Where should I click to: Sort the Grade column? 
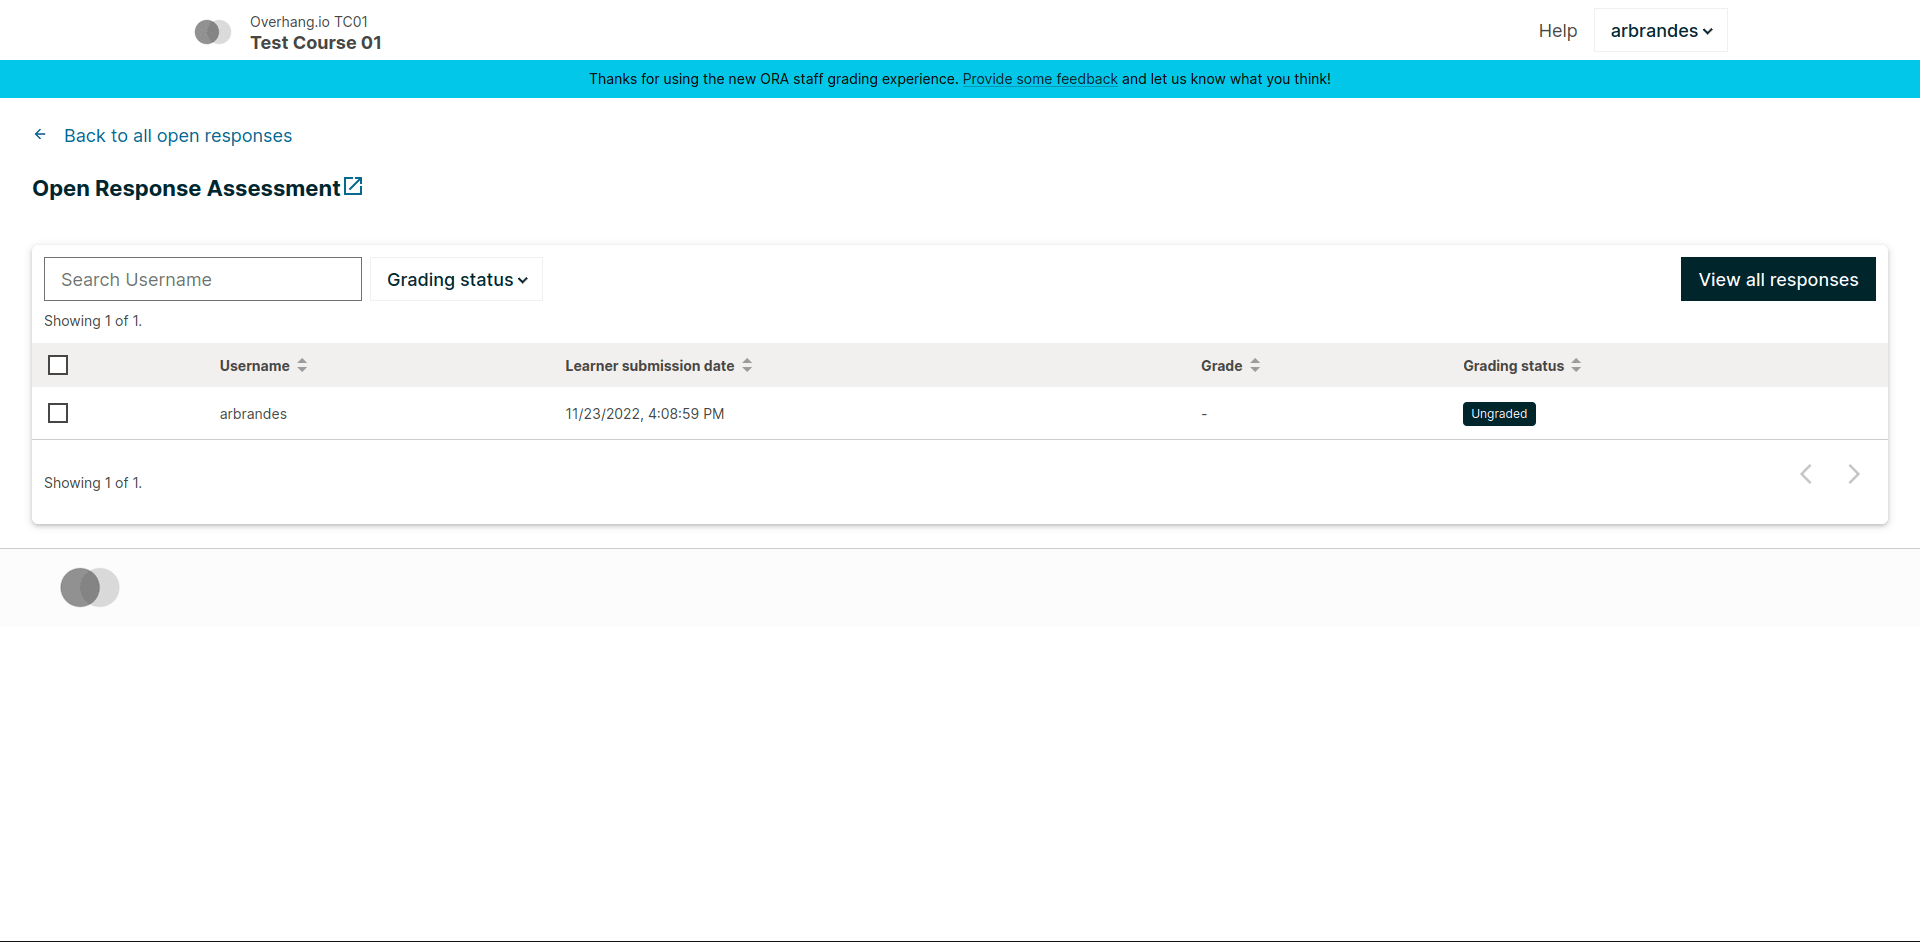[x=1256, y=365]
